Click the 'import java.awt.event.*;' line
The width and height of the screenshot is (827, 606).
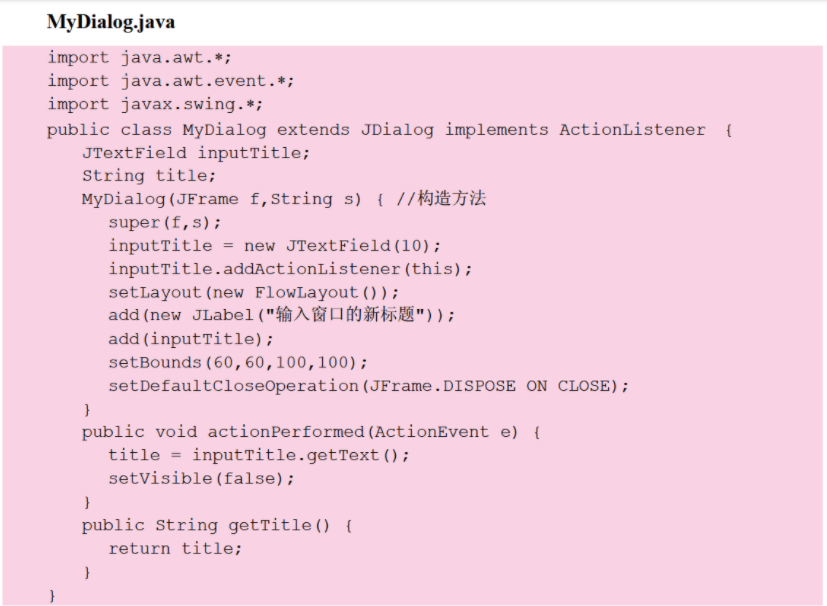click(170, 81)
